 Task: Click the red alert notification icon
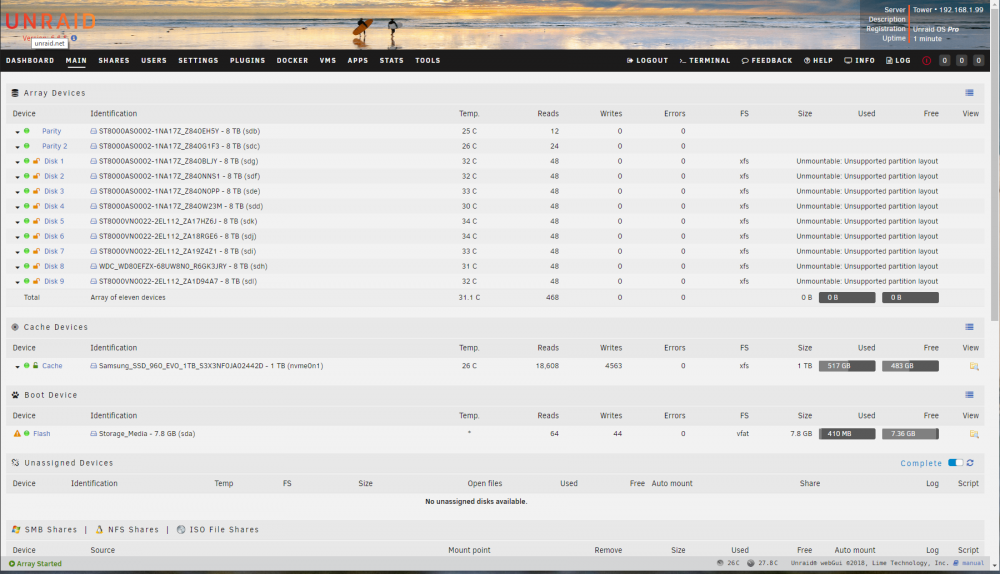pos(927,61)
